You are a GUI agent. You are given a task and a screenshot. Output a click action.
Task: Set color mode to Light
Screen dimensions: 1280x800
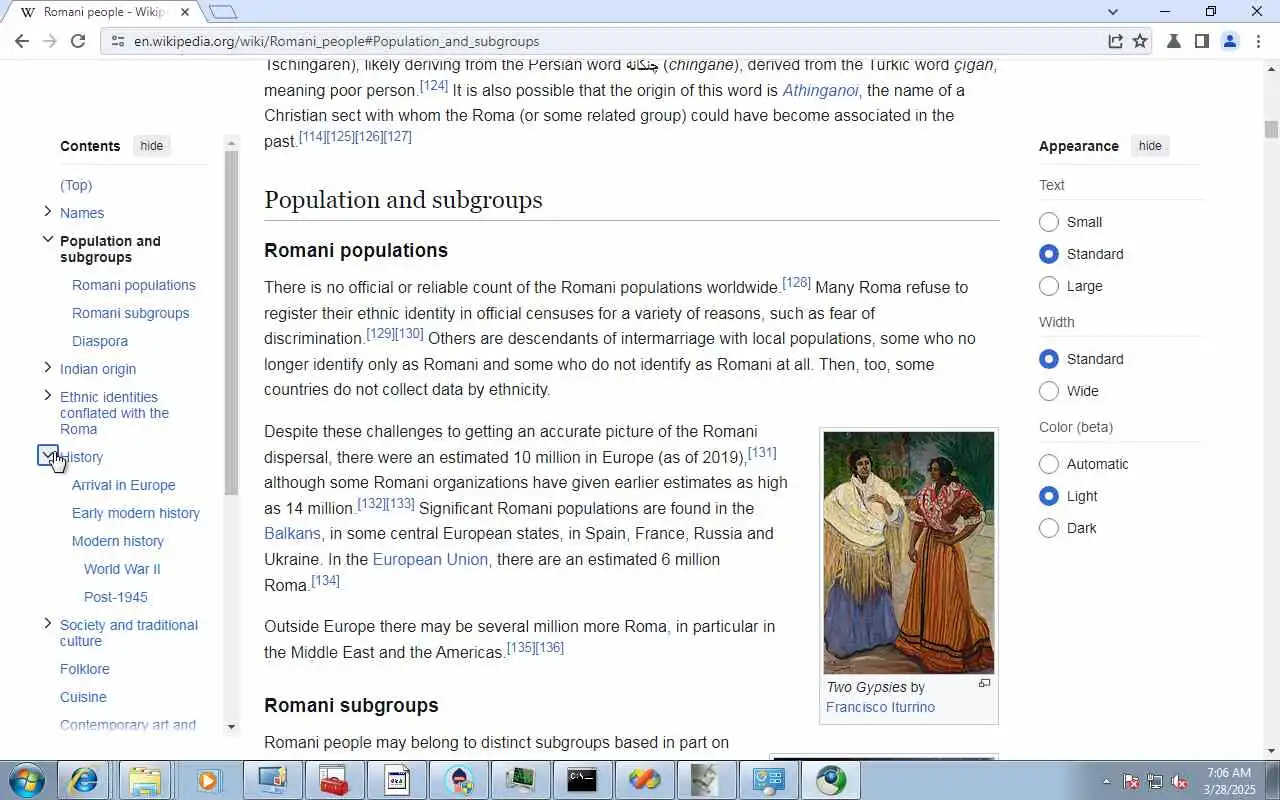coord(1049,496)
